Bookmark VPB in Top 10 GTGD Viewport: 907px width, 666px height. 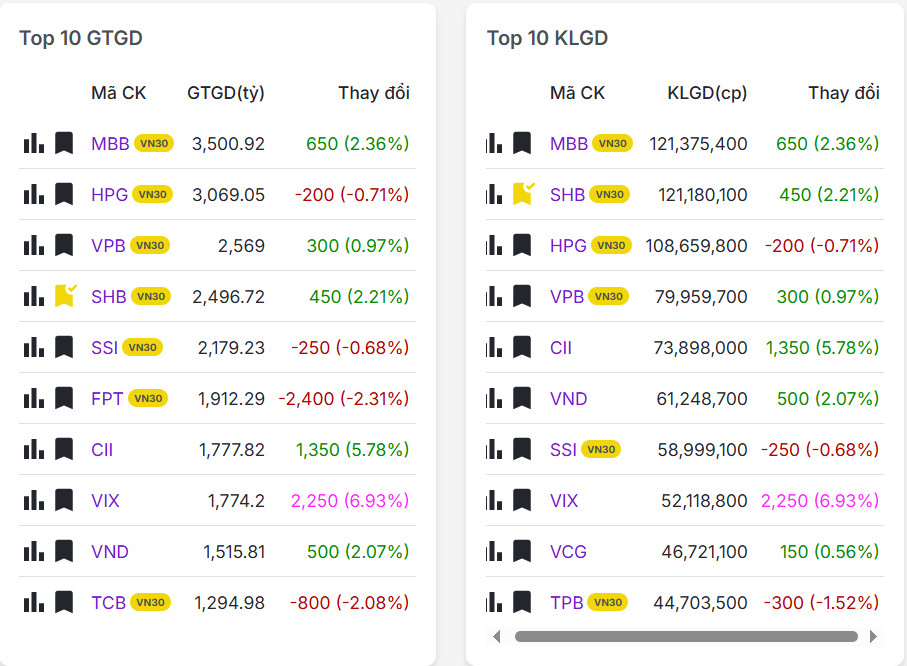coord(64,245)
